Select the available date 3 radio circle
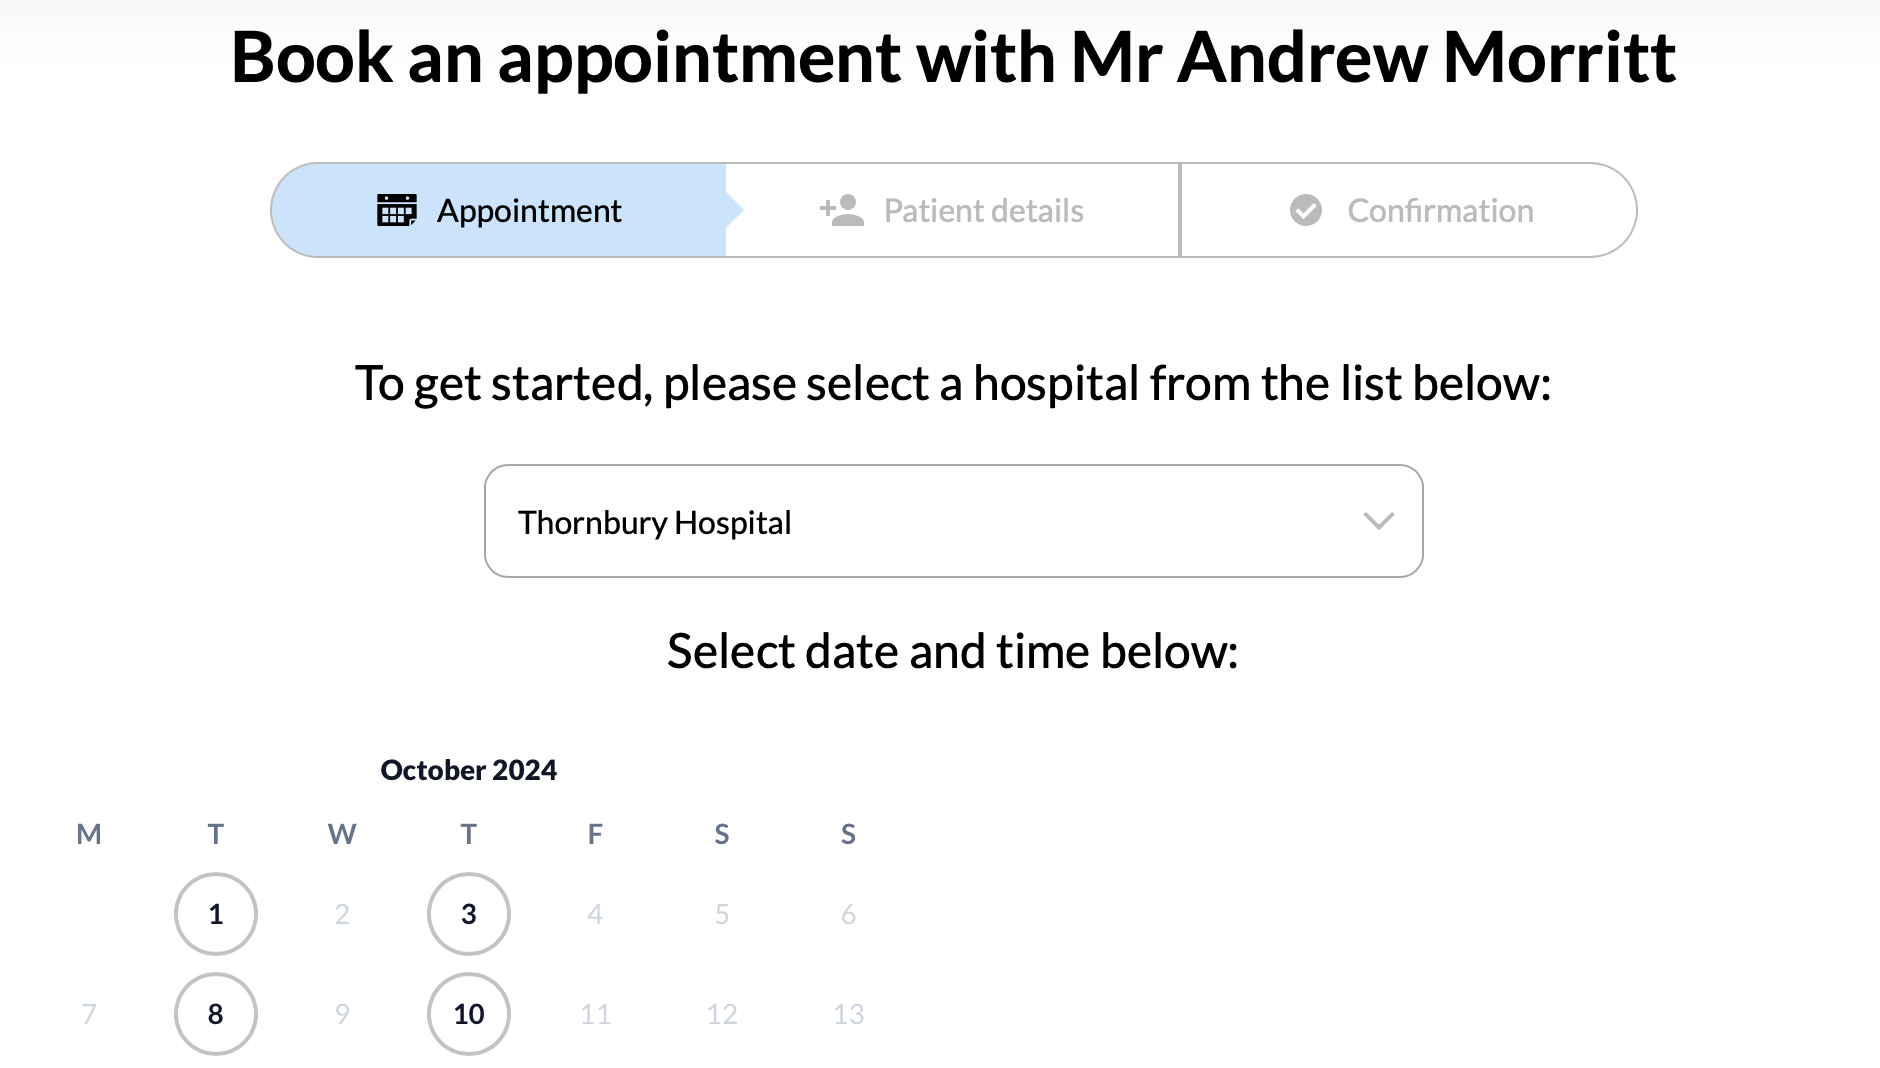This screenshot has height=1068, width=1880. tap(468, 913)
